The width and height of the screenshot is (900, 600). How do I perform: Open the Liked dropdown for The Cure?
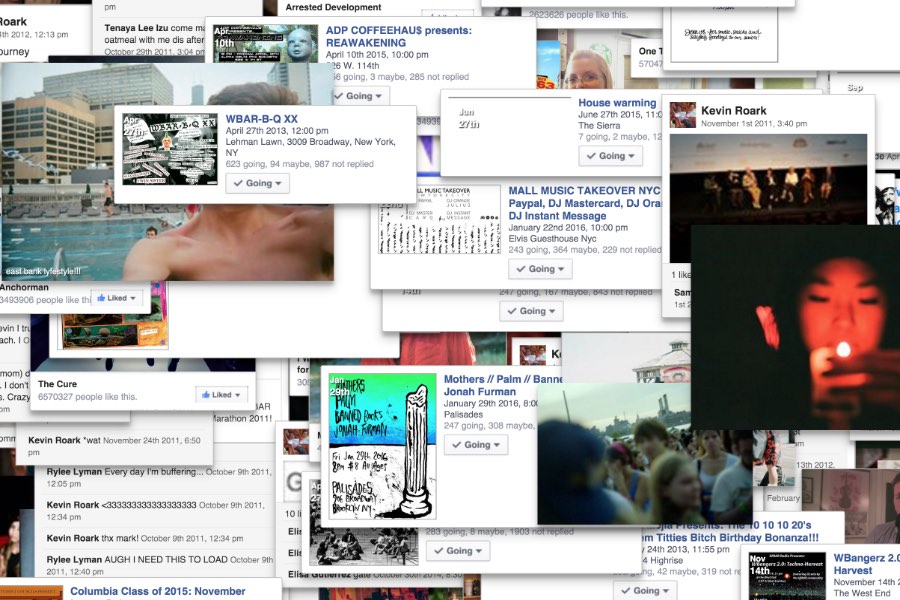pyautogui.click(x=221, y=394)
